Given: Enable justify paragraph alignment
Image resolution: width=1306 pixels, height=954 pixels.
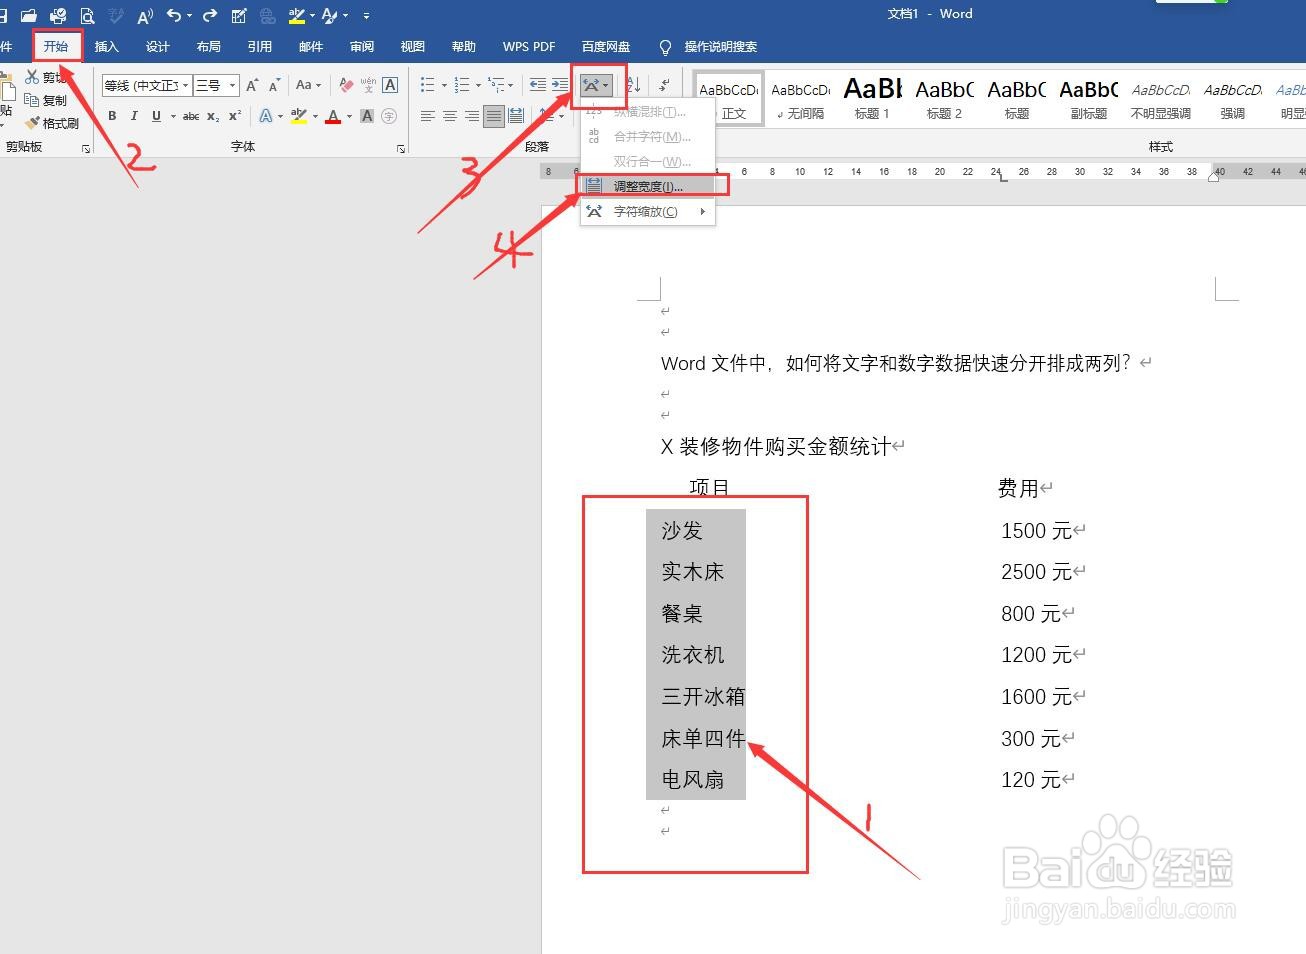Looking at the screenshot, I should [x=493, y=115].
